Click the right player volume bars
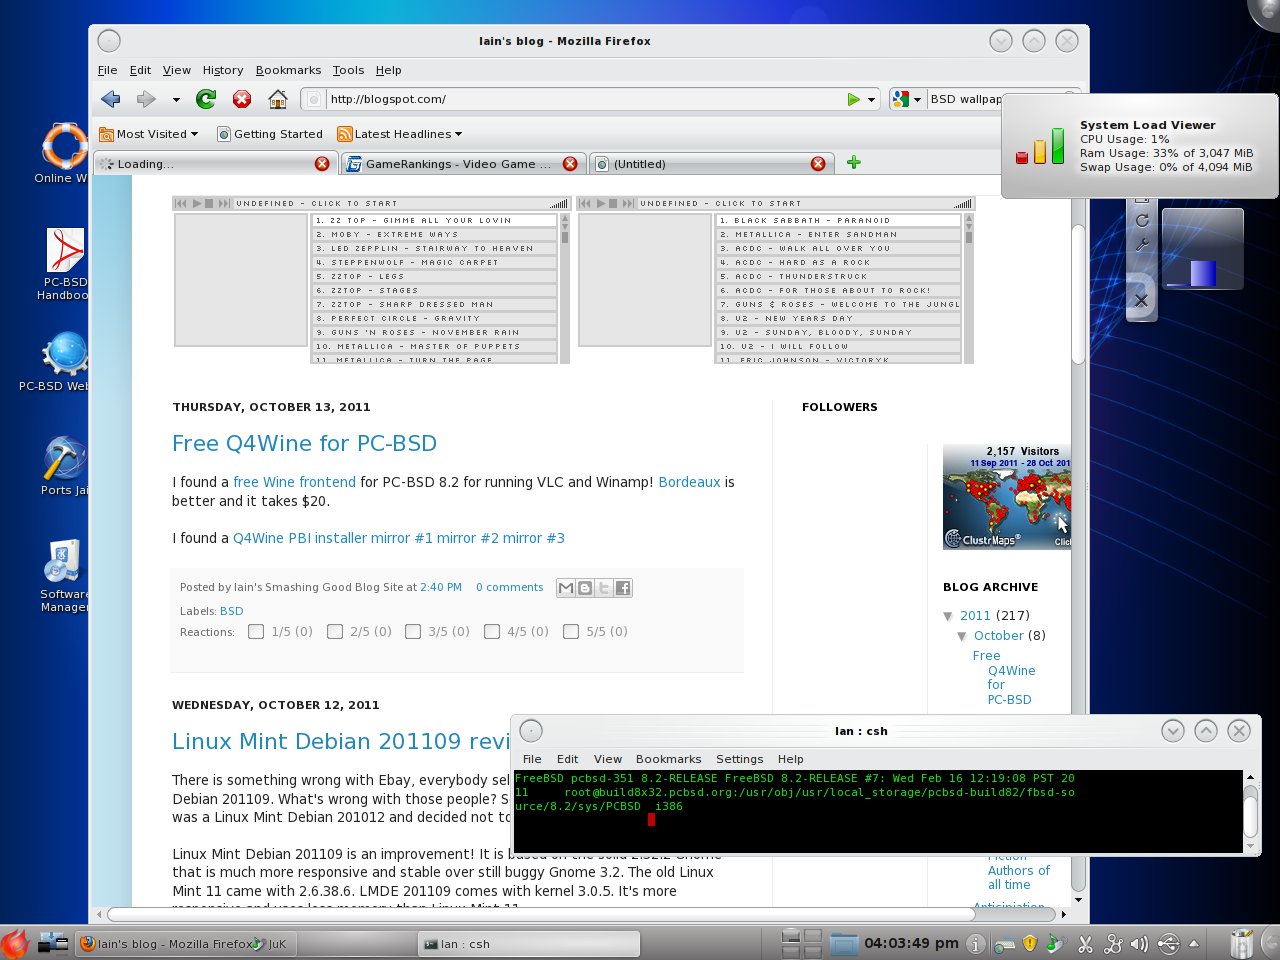Screen dimensions: 1280x960 [963, 203]
